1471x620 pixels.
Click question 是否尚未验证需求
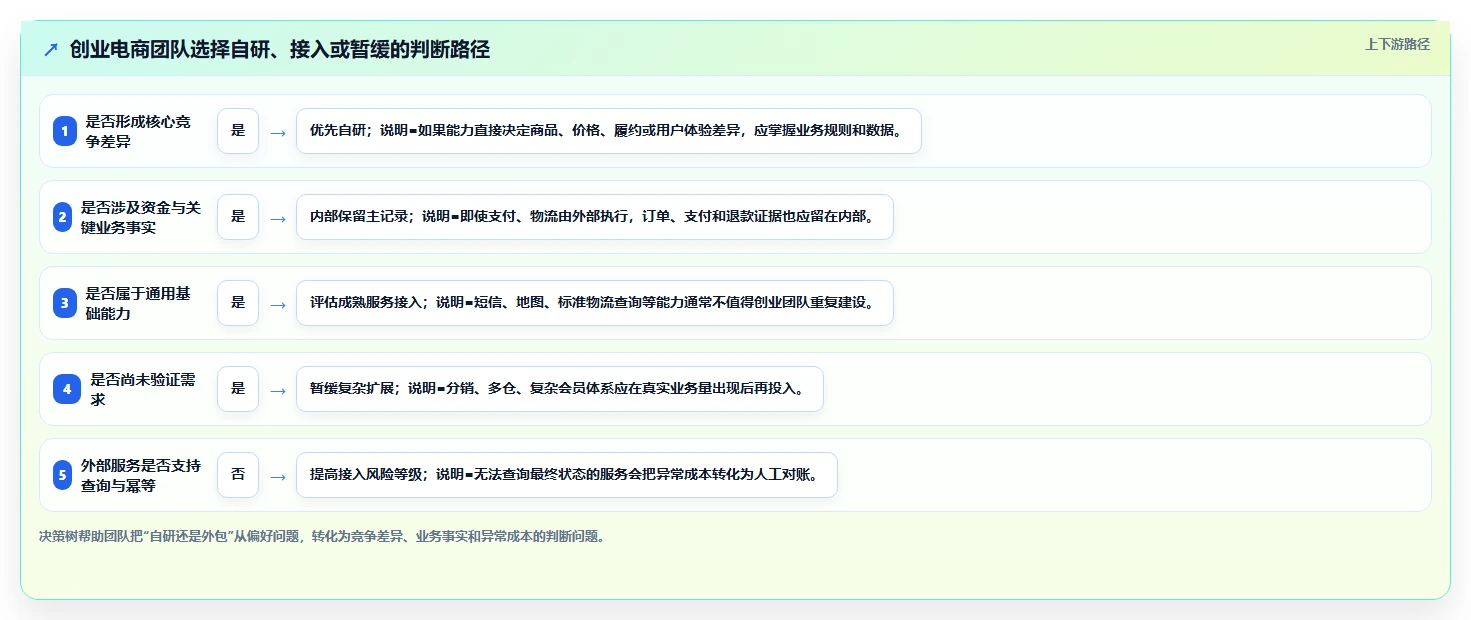143,389
